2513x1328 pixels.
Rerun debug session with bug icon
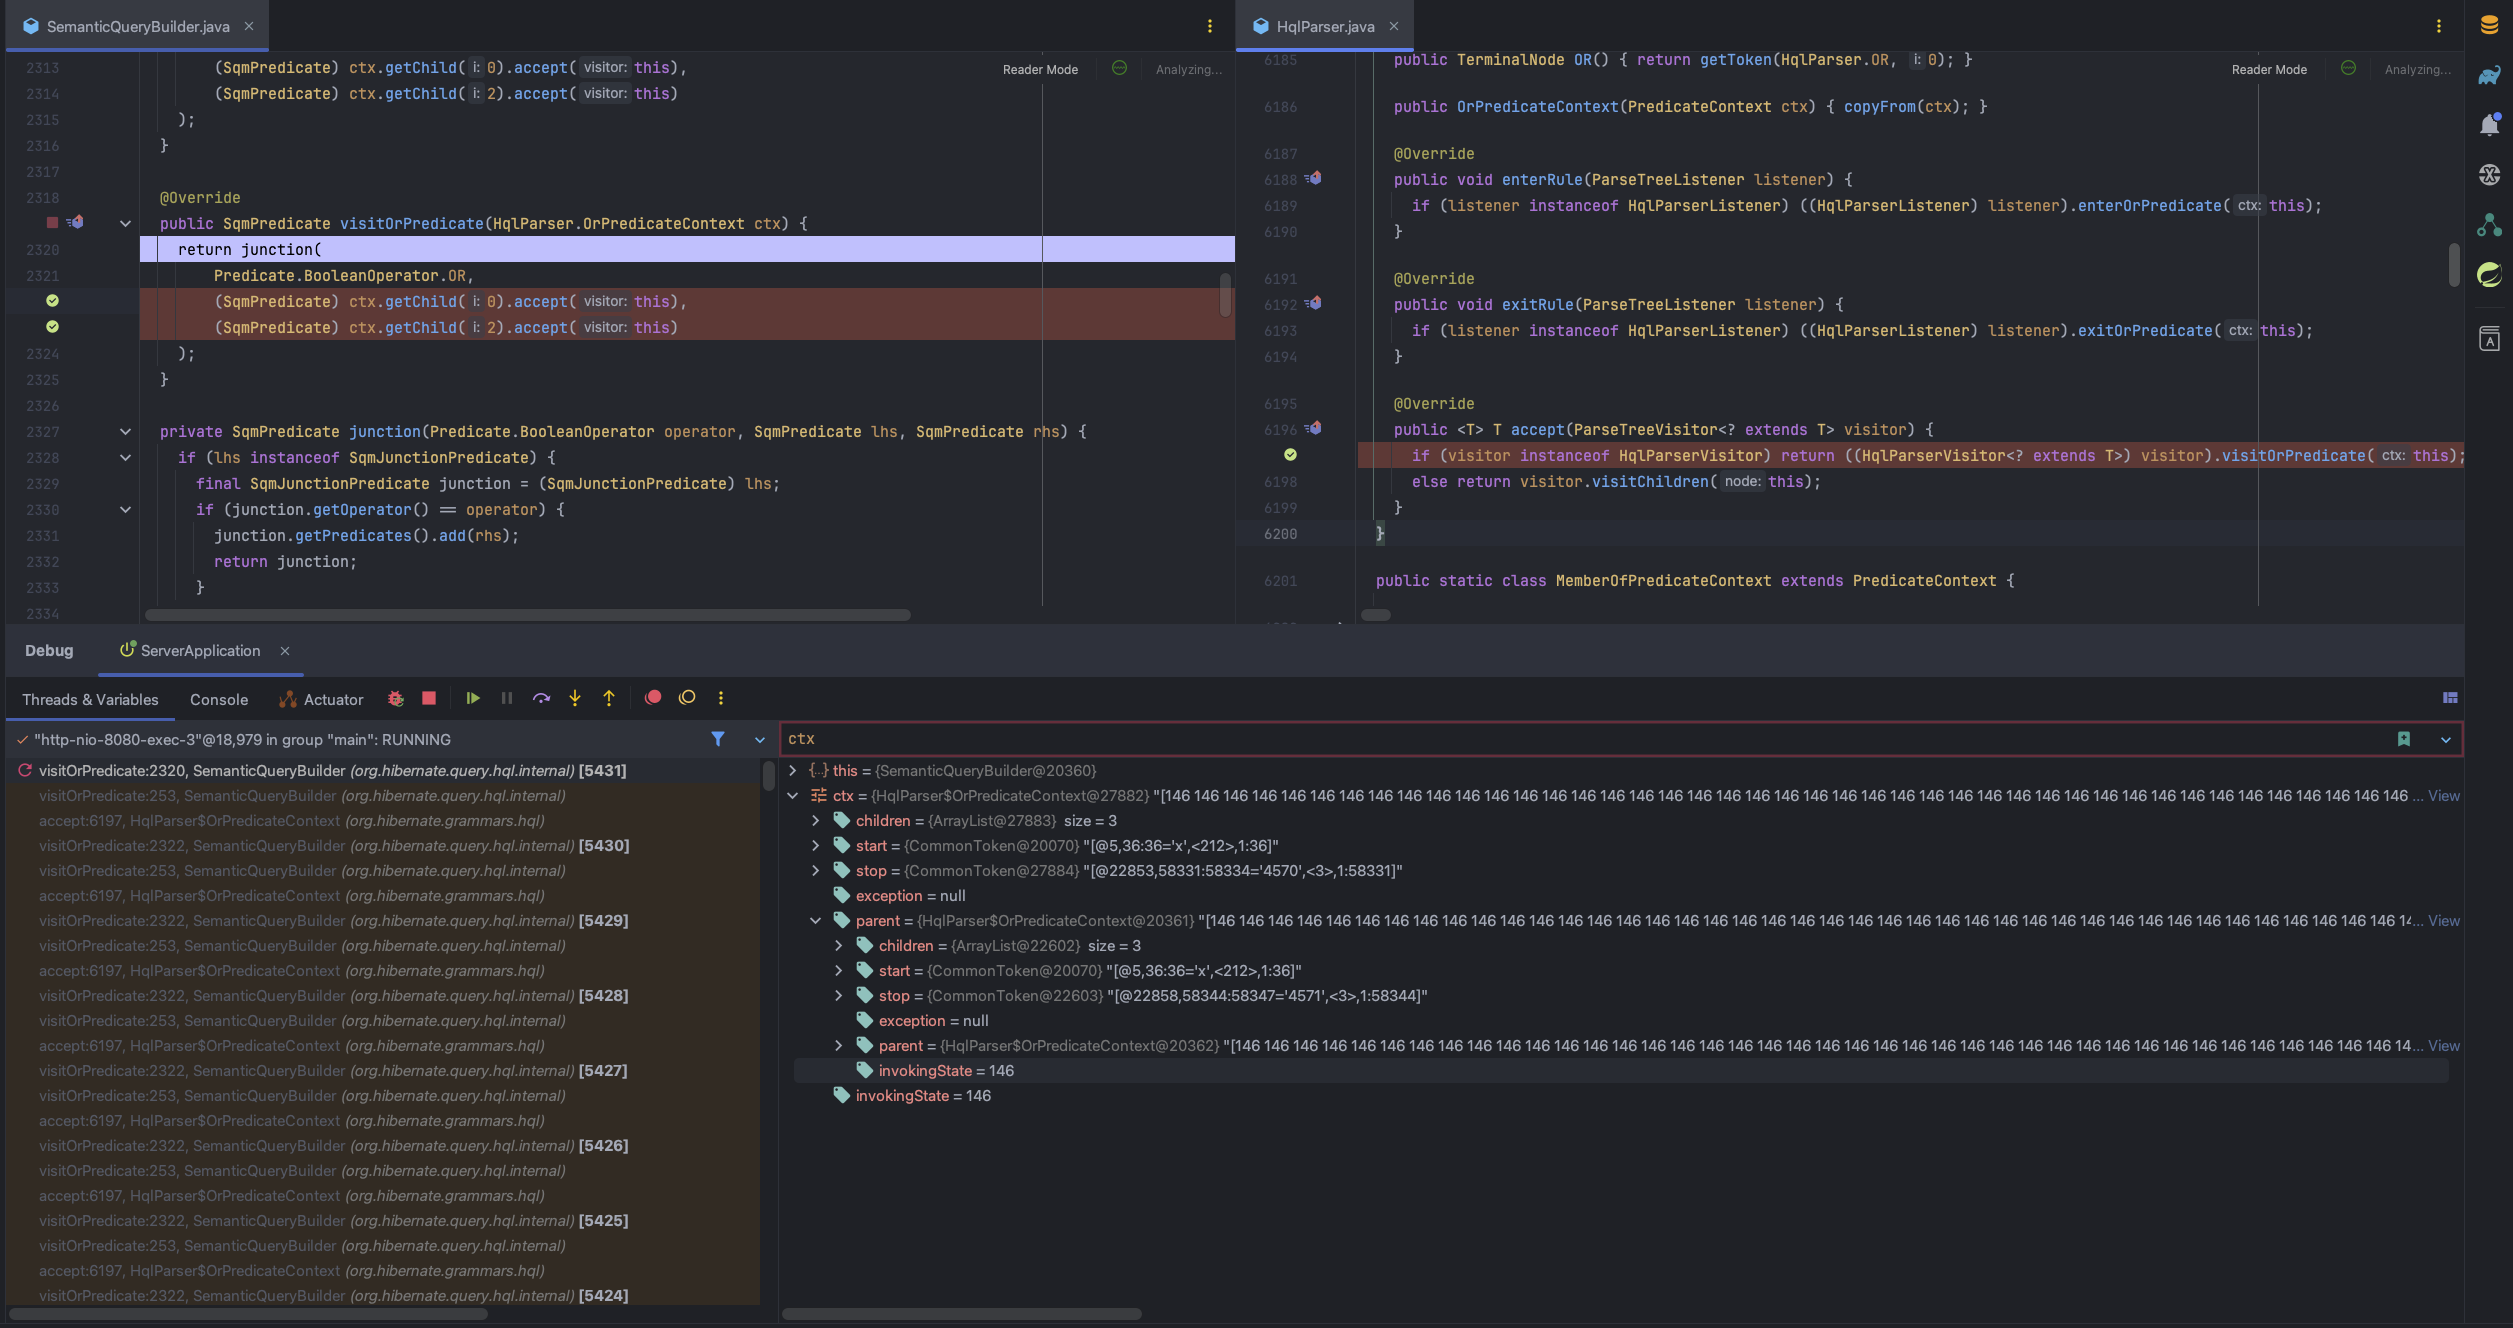coord(396,698)
